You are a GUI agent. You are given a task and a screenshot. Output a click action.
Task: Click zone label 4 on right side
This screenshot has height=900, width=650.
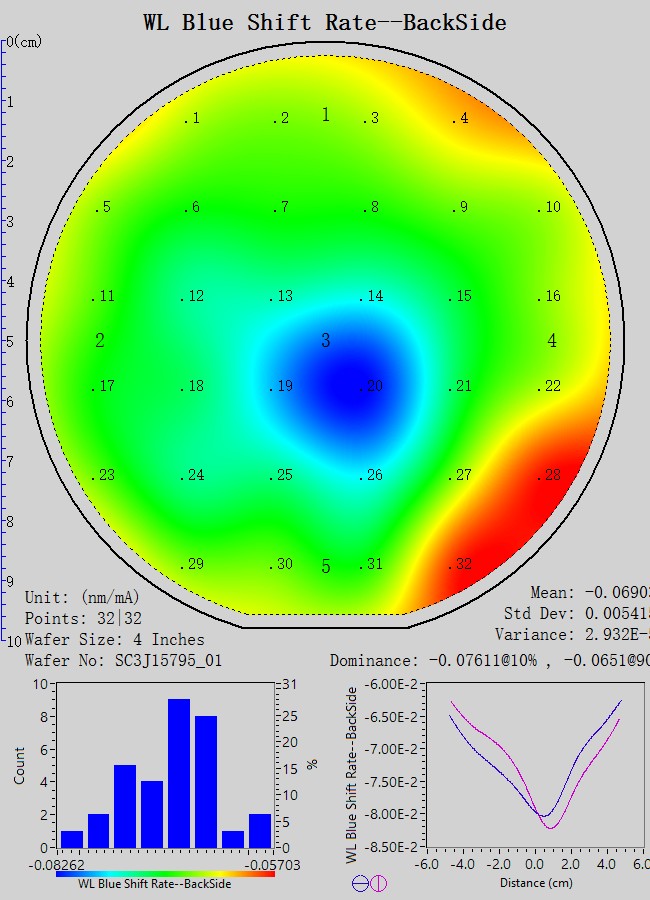[x=552, y=341]
